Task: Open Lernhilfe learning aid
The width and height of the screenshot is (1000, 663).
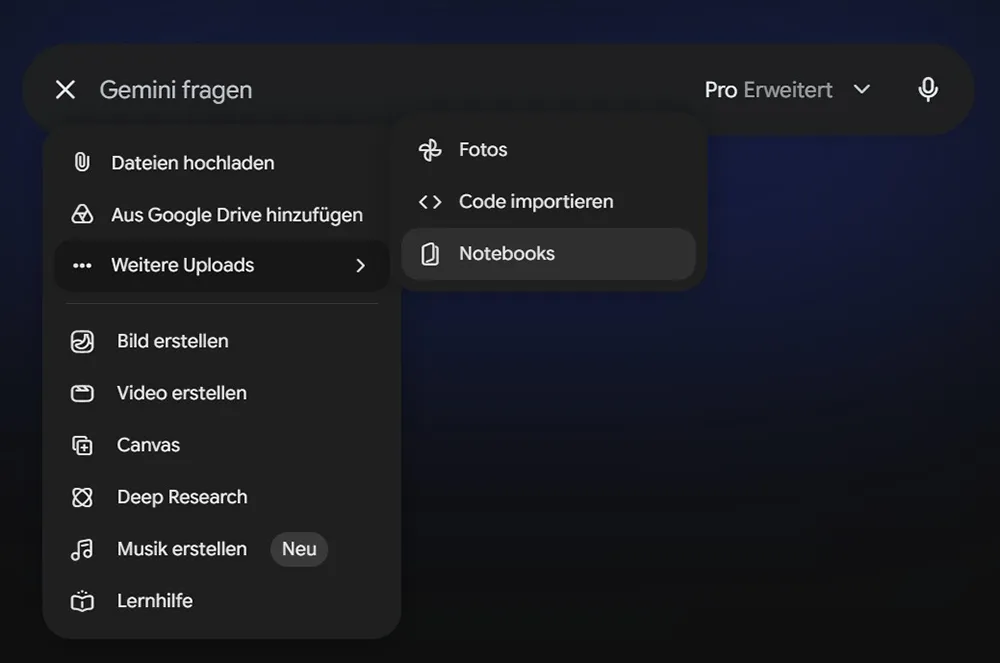Action: 222,601
